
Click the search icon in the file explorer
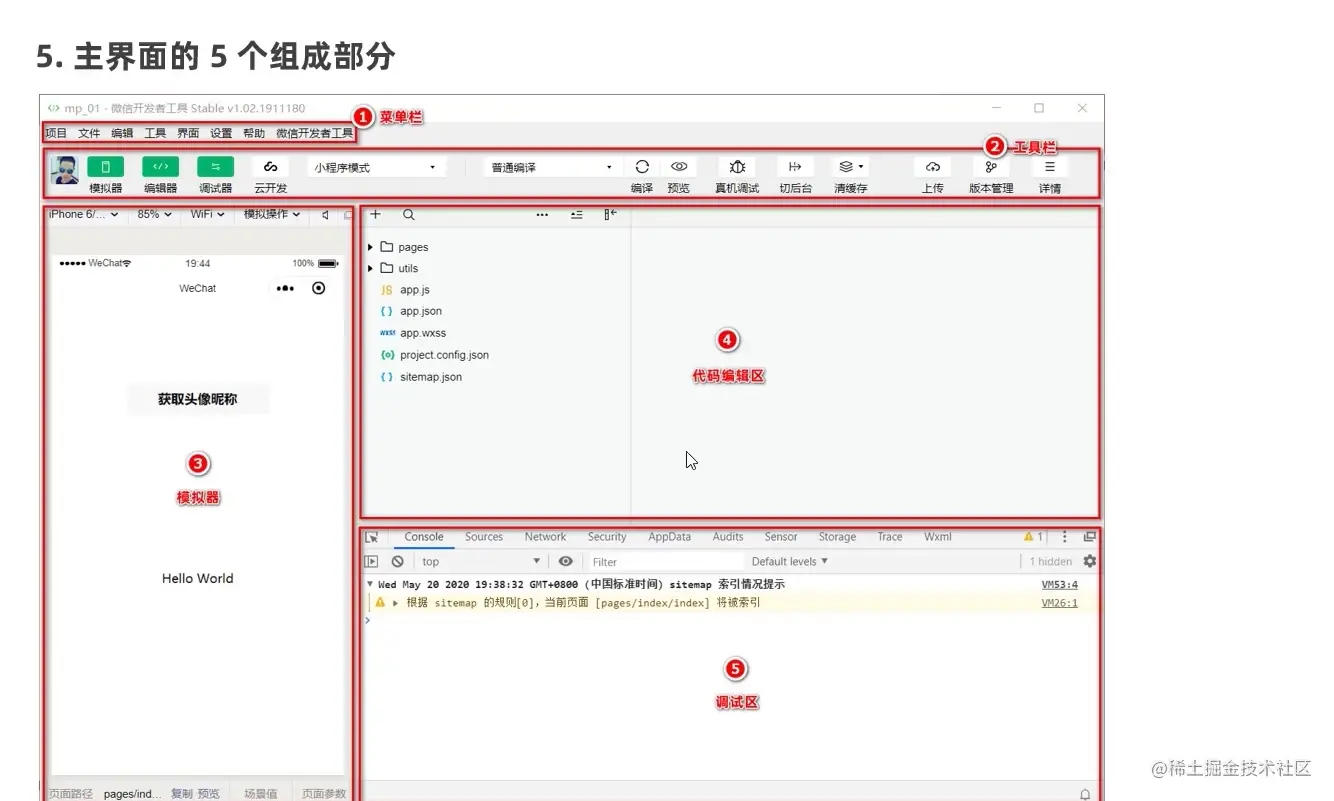409,214
